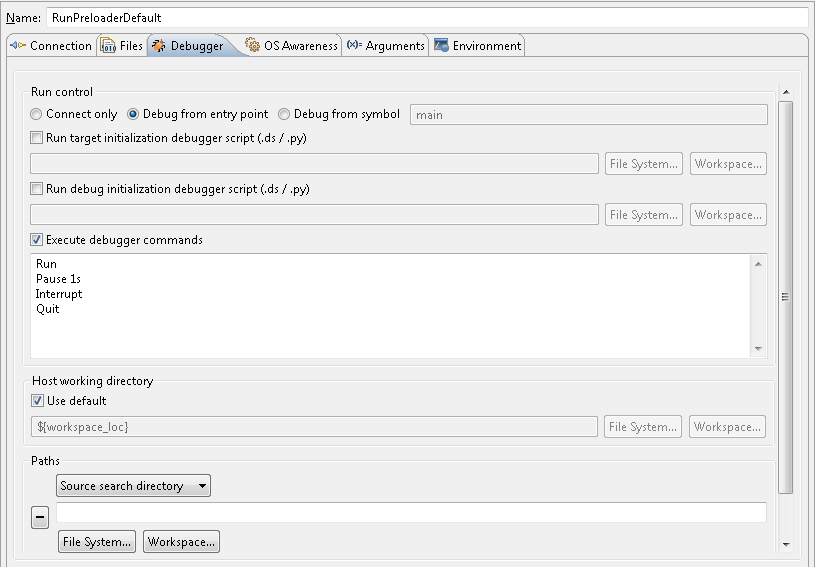Click Workspace button for host working directory
Viewport: 815px width, 567px height.
tap(727, 427)
